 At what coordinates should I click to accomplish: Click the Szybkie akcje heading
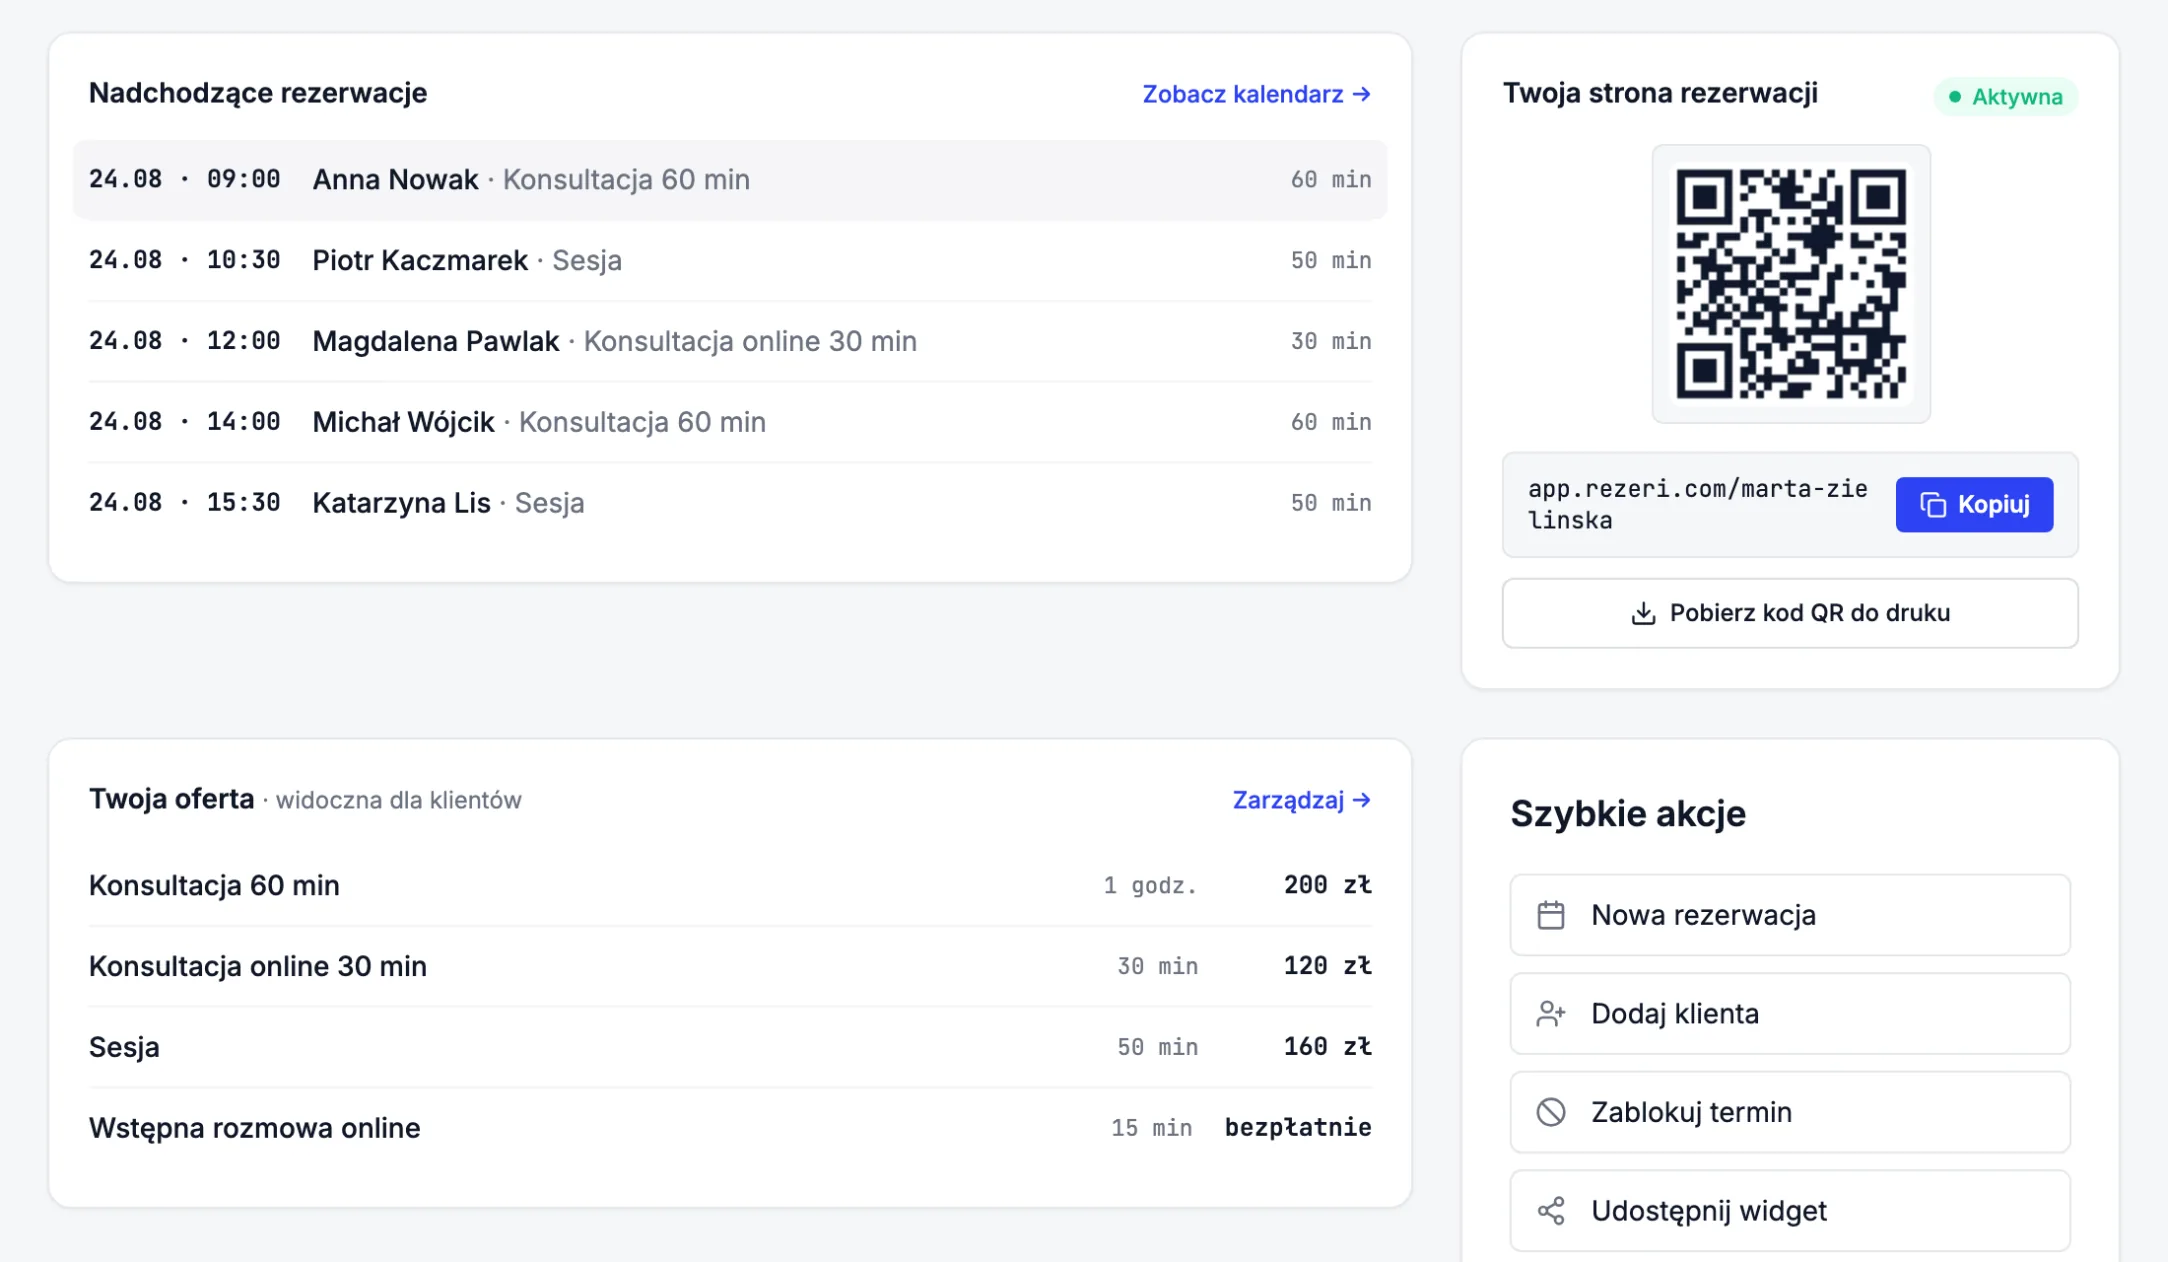1628,814
